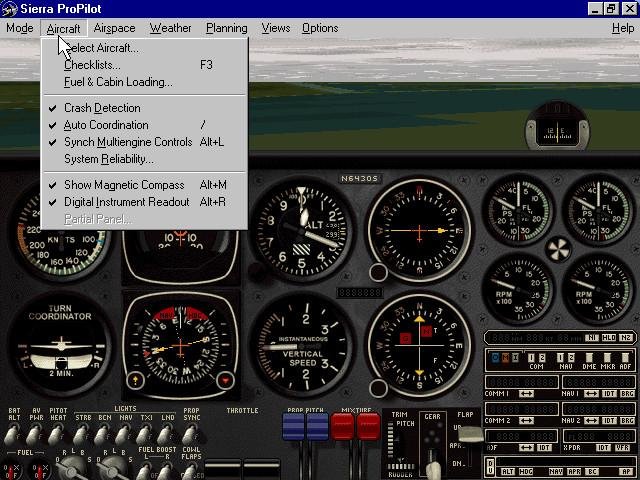This screenshot has height=480, width=640.
Task: Click the left manifold pressure gauge
Action: 518,211
